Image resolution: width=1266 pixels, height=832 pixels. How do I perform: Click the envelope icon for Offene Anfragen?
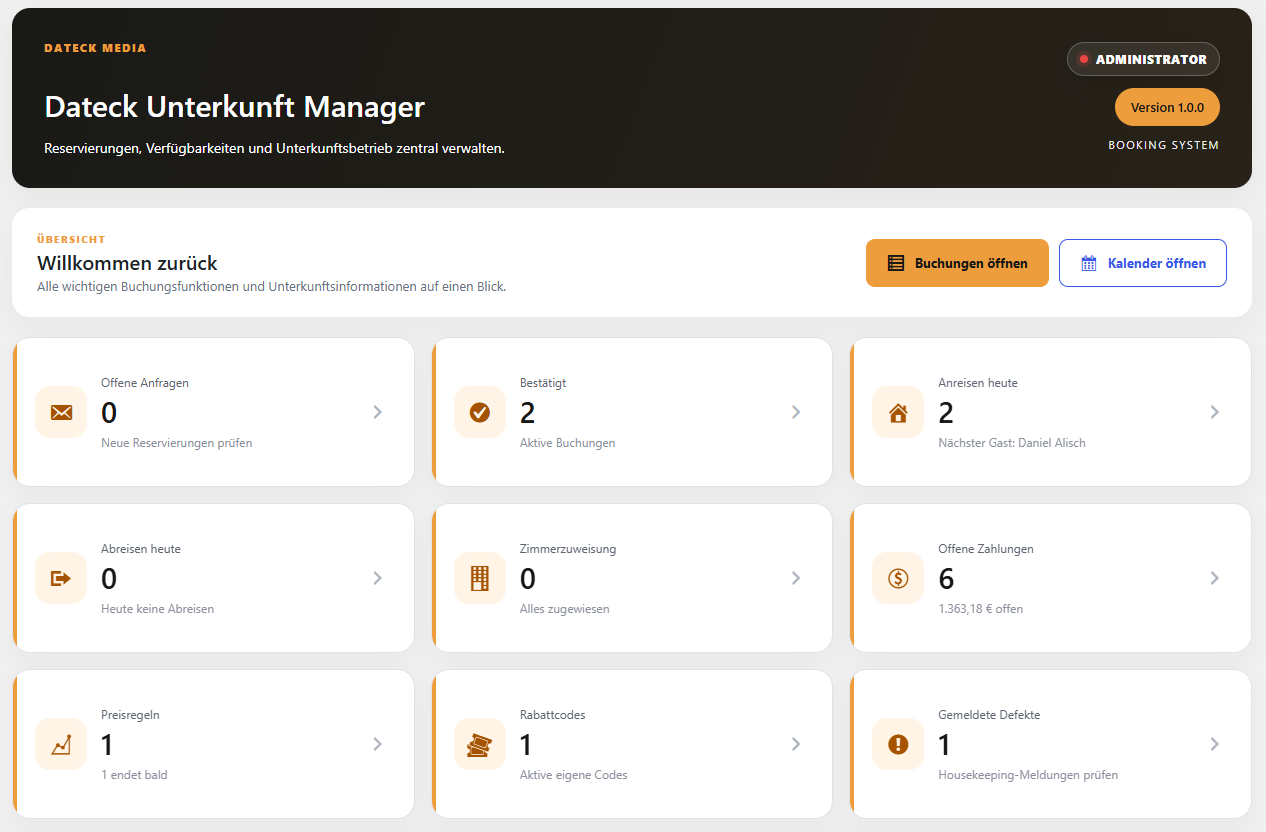(x=61, y=412)
